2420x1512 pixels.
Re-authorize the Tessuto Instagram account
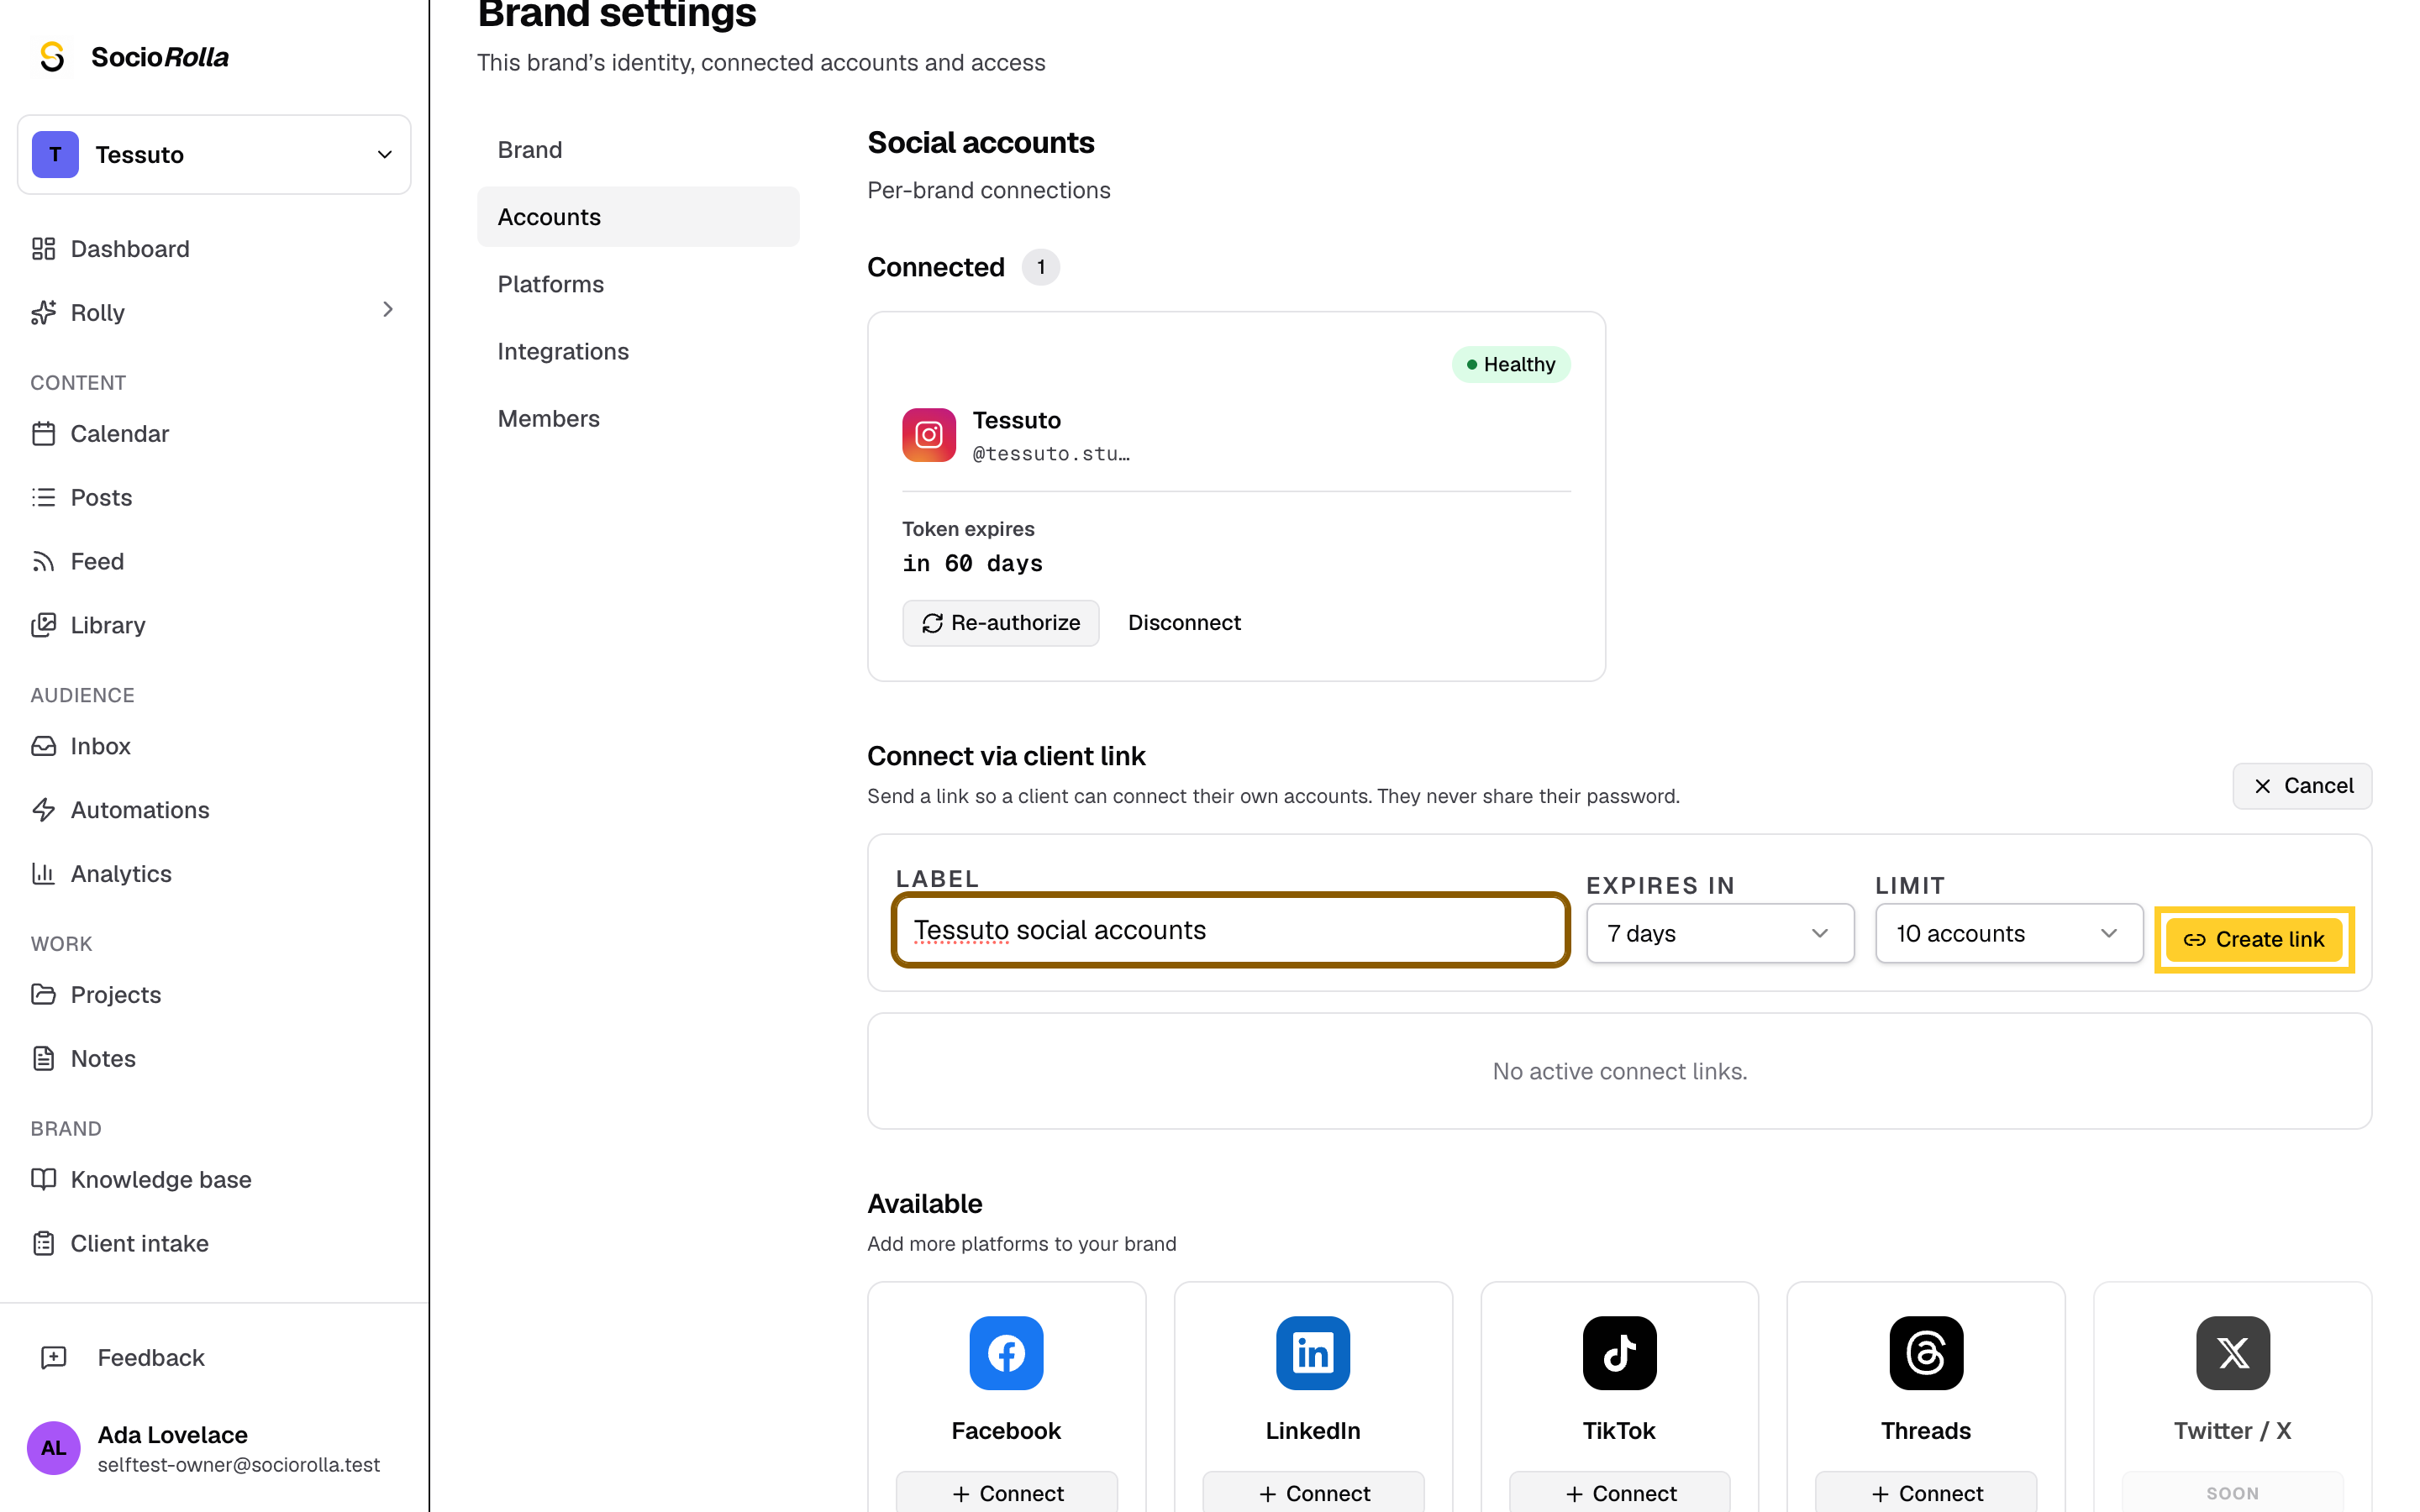1000,623
